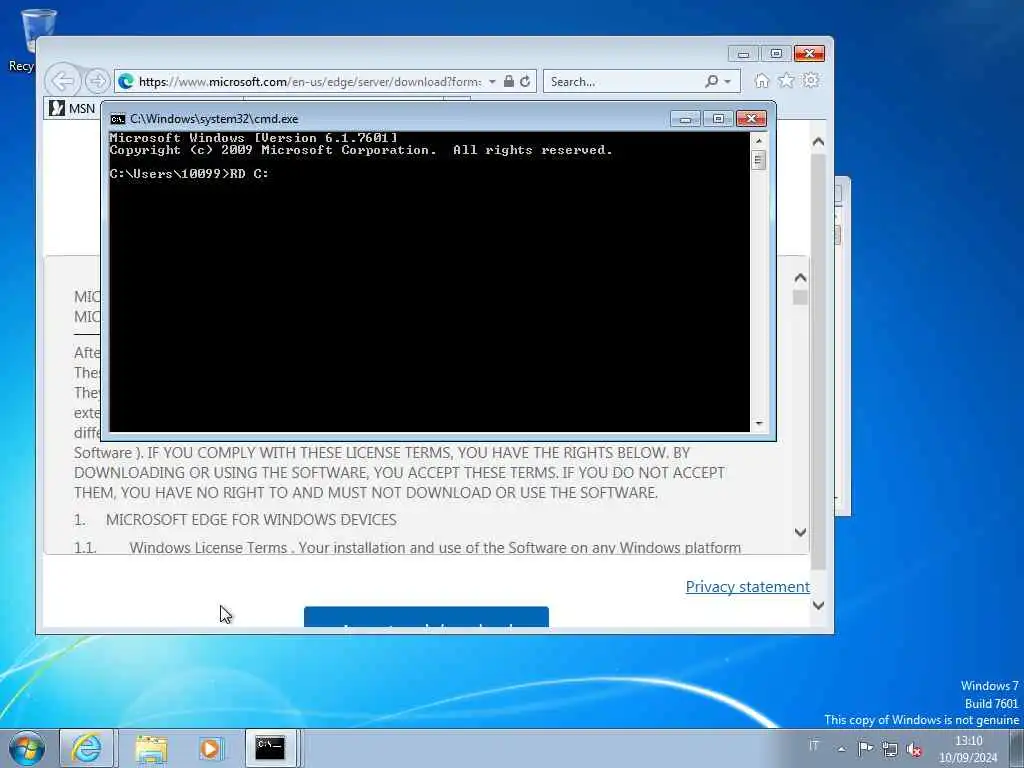Minimize the Internet Explorer window
The image size is (1024, 768).
(743, 54)
